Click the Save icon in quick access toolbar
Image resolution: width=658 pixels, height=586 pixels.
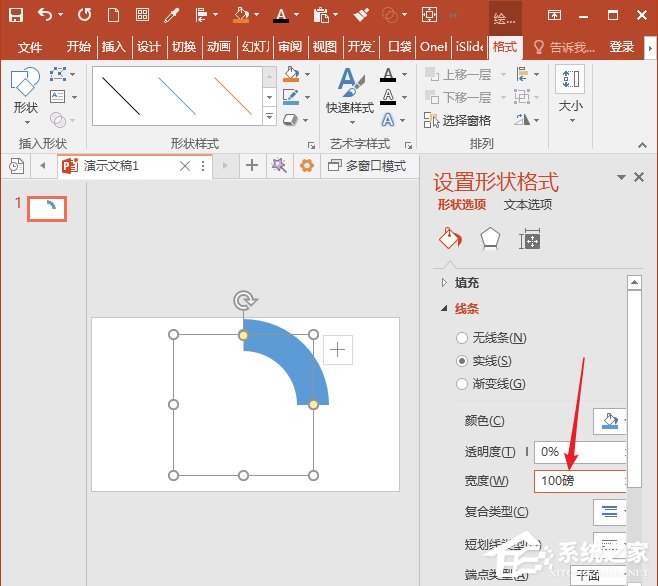16,15
